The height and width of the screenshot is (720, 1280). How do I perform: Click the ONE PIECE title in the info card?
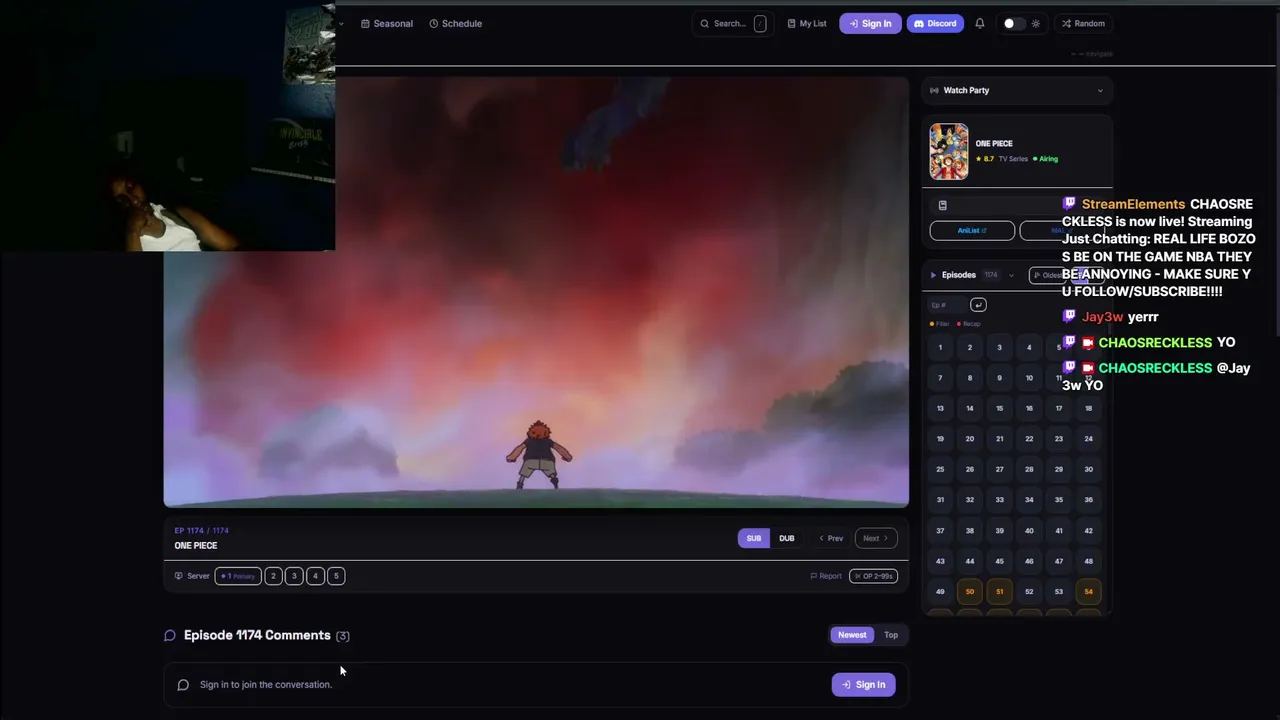(994, 144)
